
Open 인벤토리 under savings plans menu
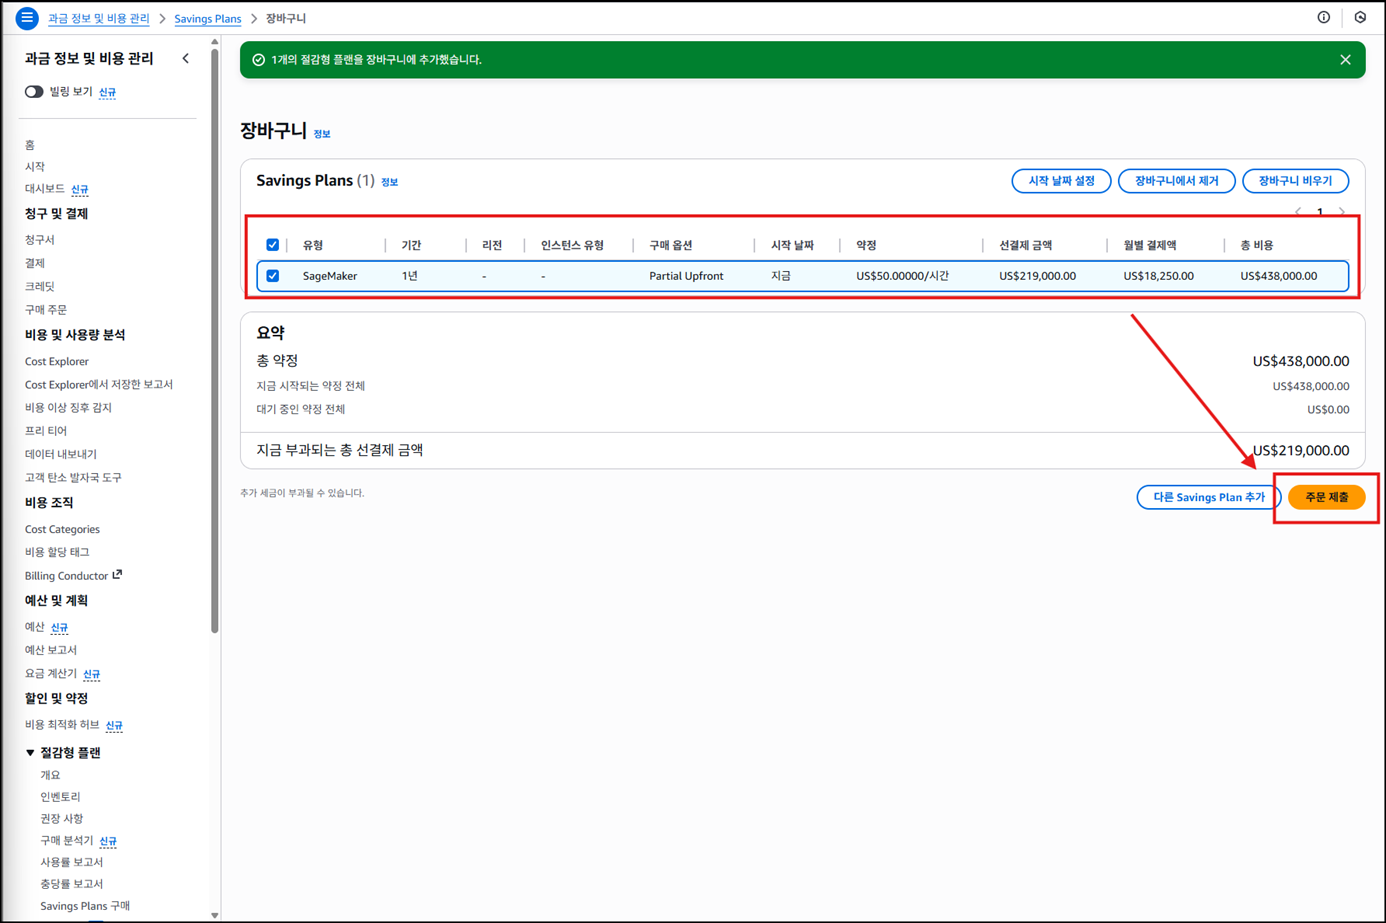[60, 797]
